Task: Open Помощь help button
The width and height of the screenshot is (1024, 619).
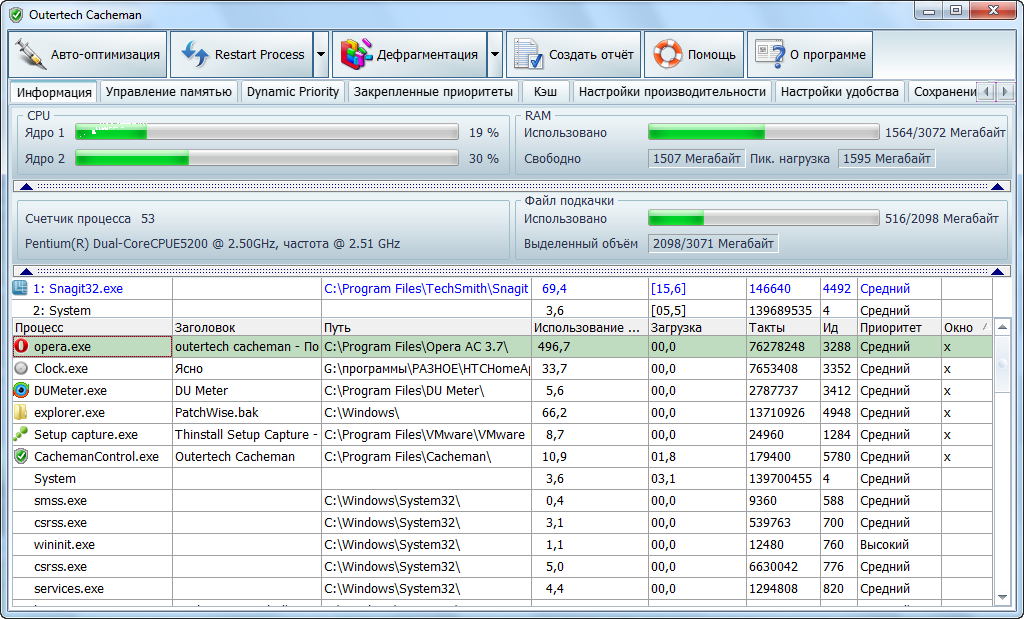Action: [x=694, y=54]
